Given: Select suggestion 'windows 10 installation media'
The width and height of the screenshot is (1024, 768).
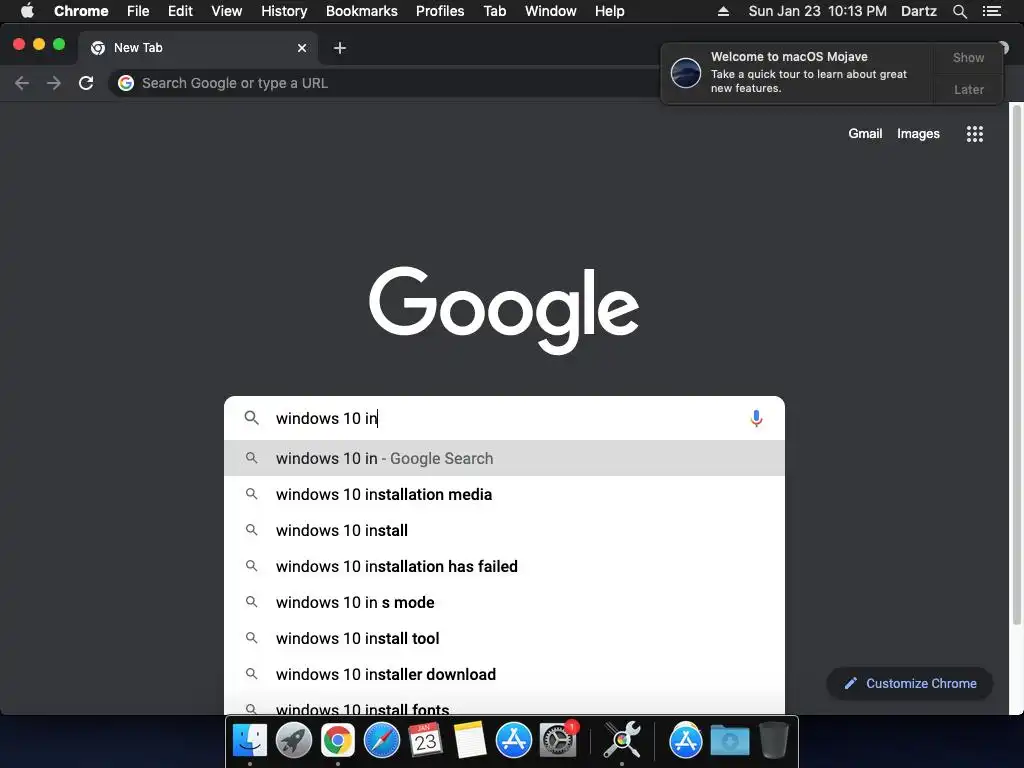Looking at the screenshot, I should tap(504, 494).
